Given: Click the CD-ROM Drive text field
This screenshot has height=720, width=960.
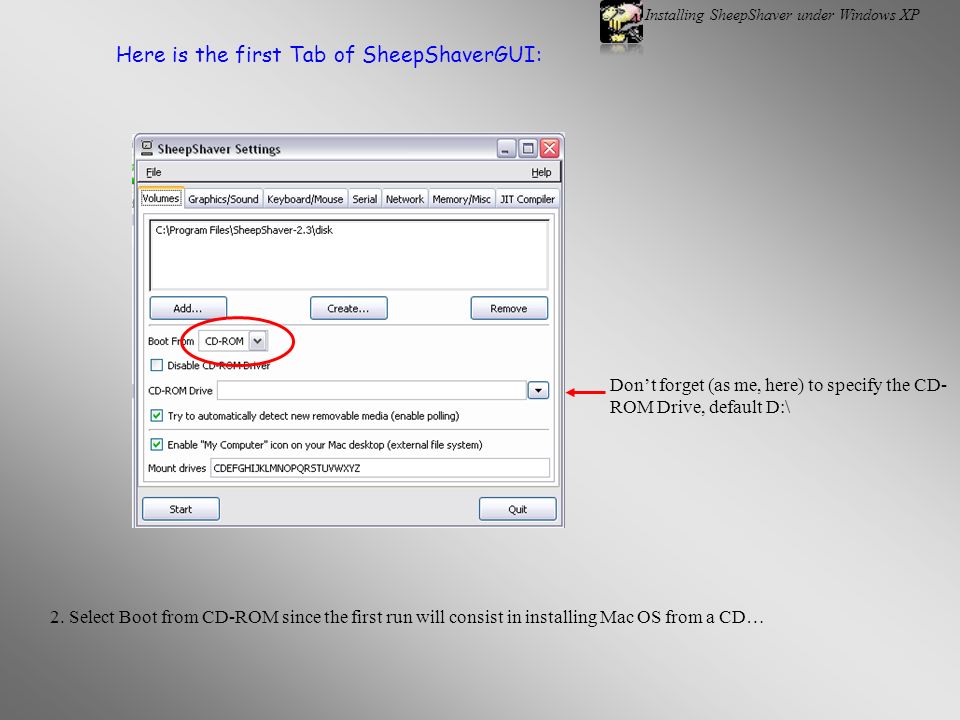Looking at the screenshot, I should tap(372, 390).
